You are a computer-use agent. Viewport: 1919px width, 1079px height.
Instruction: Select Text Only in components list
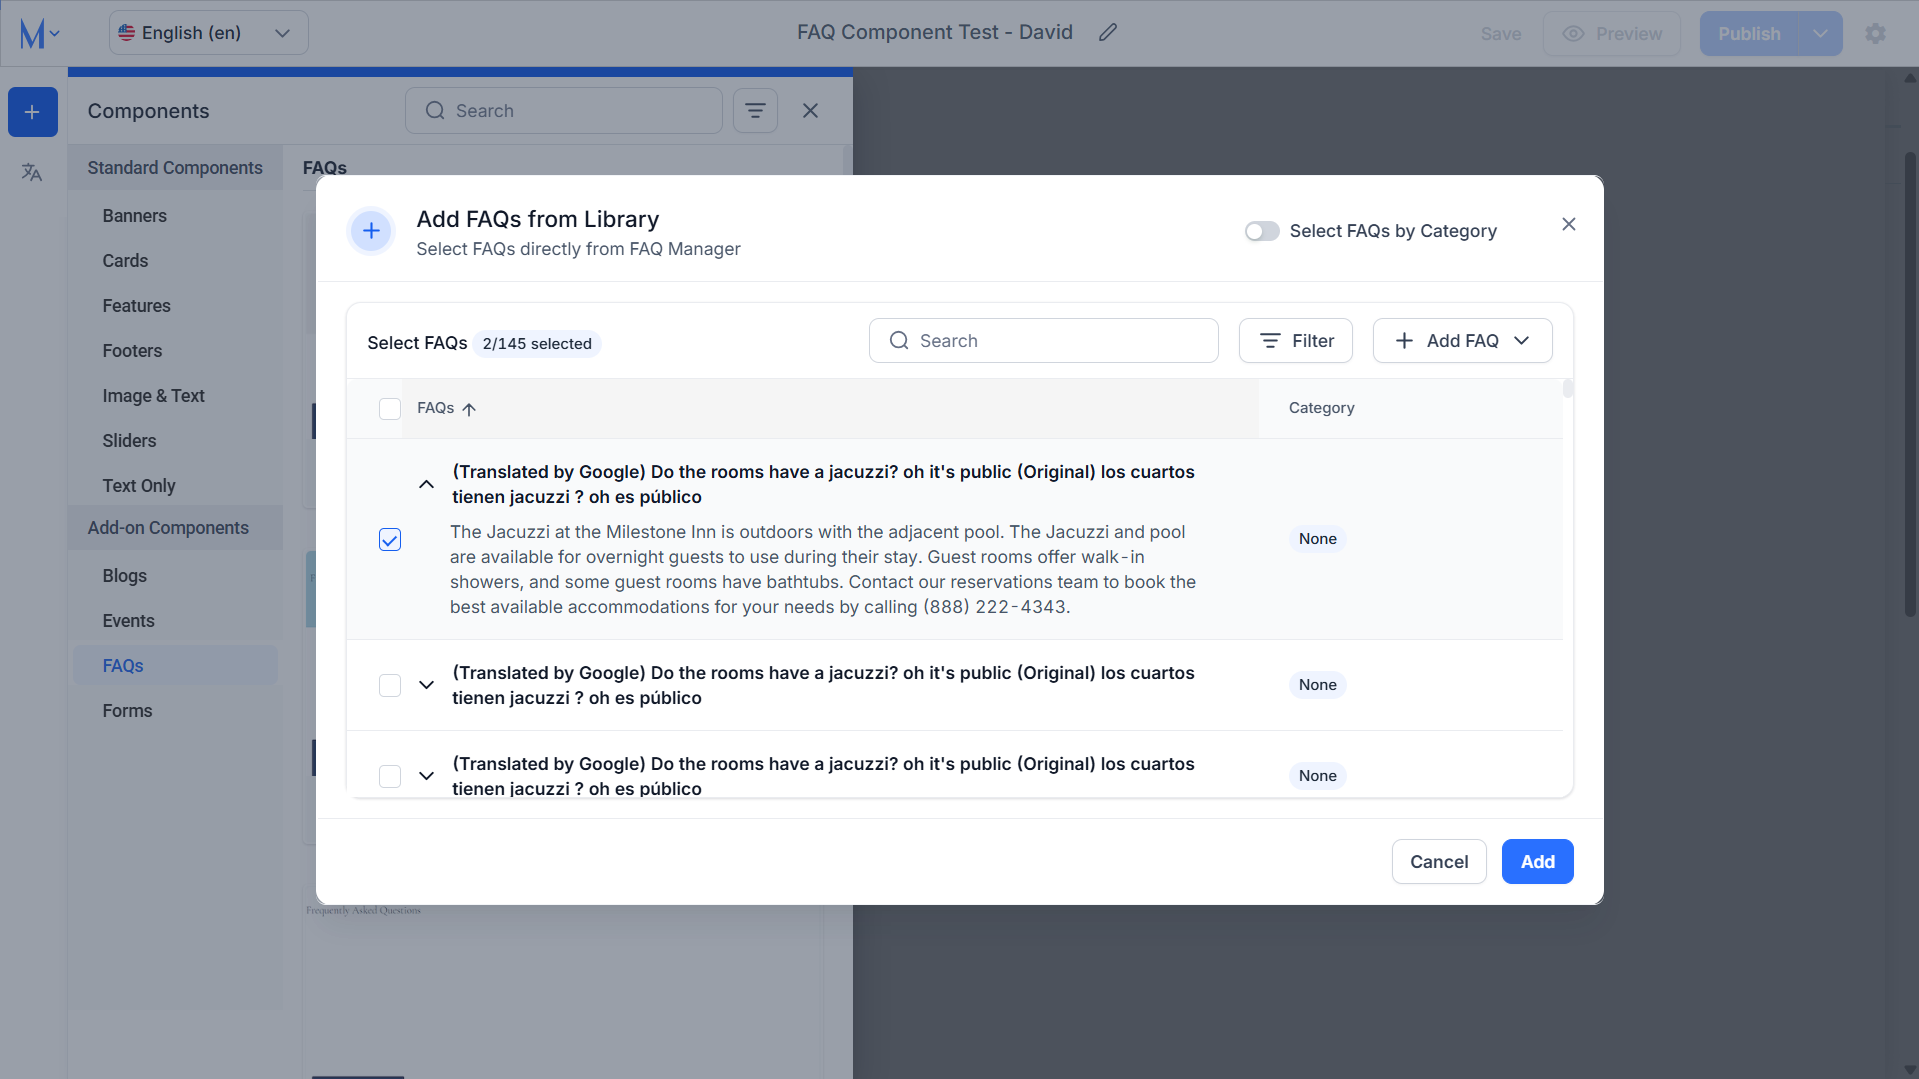click(x=138, y=486)
